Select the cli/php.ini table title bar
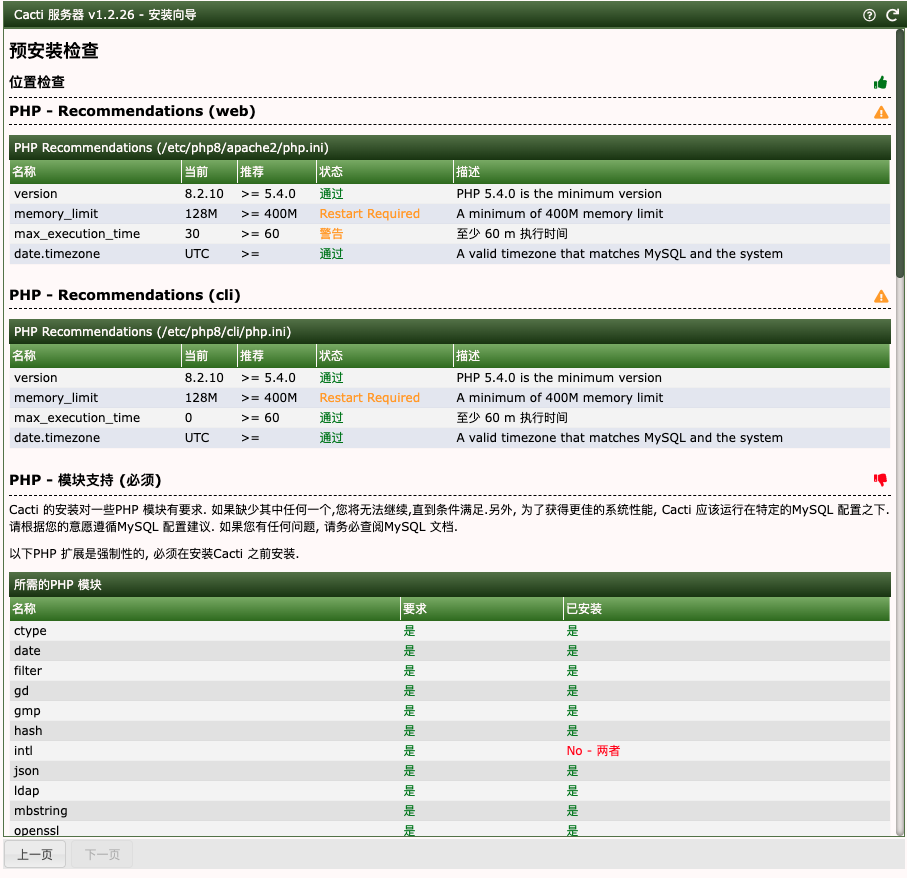The image size is (907, 878). coord(449,331)
